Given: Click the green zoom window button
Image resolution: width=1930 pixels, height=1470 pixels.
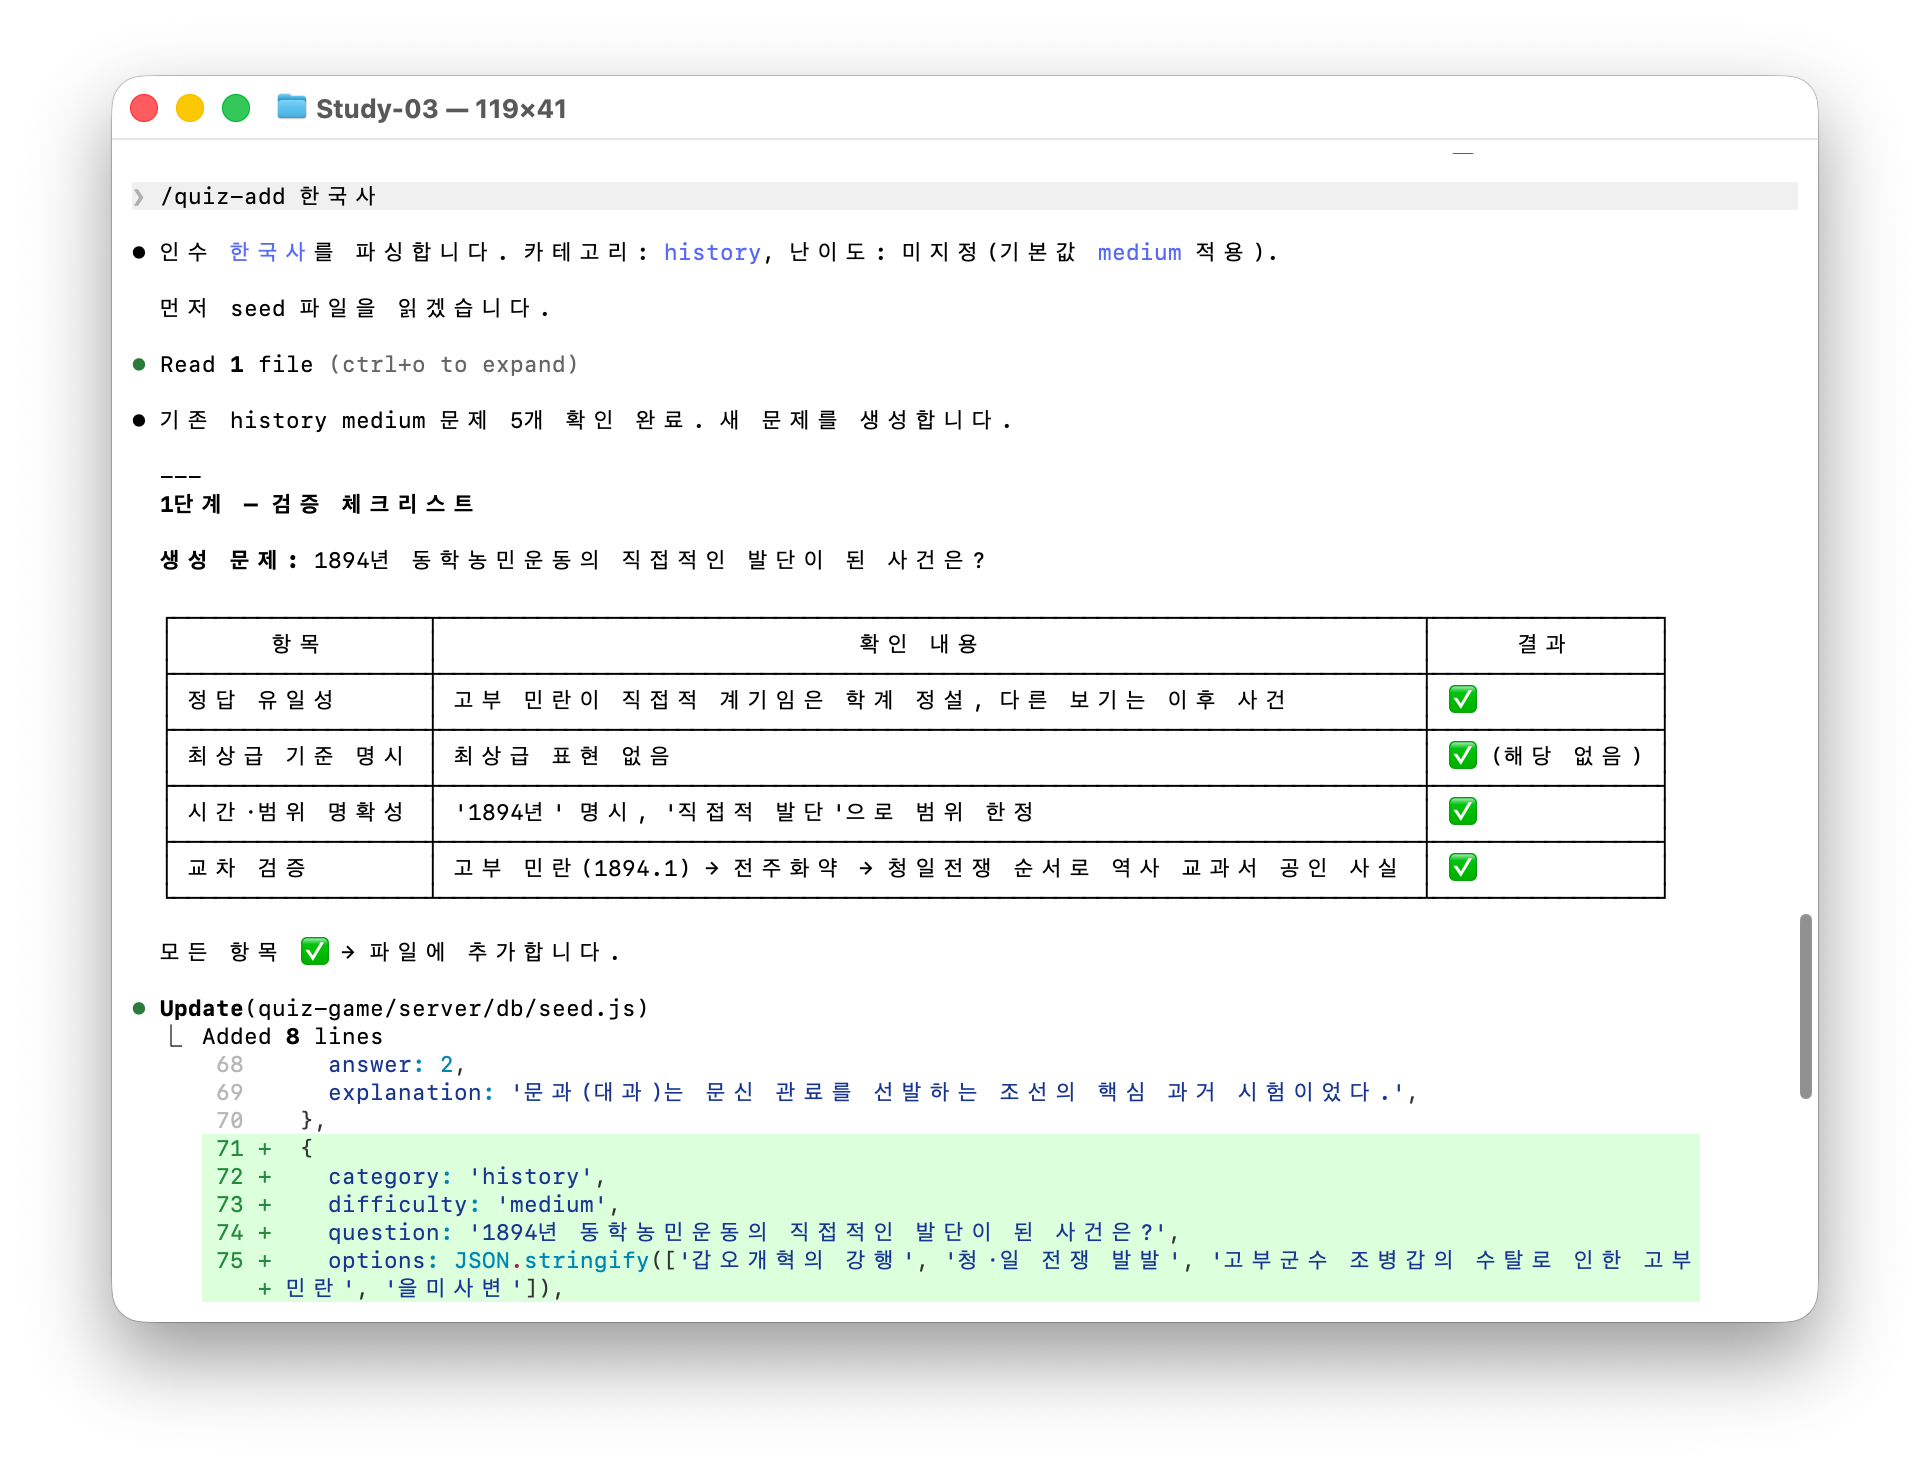Looking at the screenshot, I should [x=236, y=108].
